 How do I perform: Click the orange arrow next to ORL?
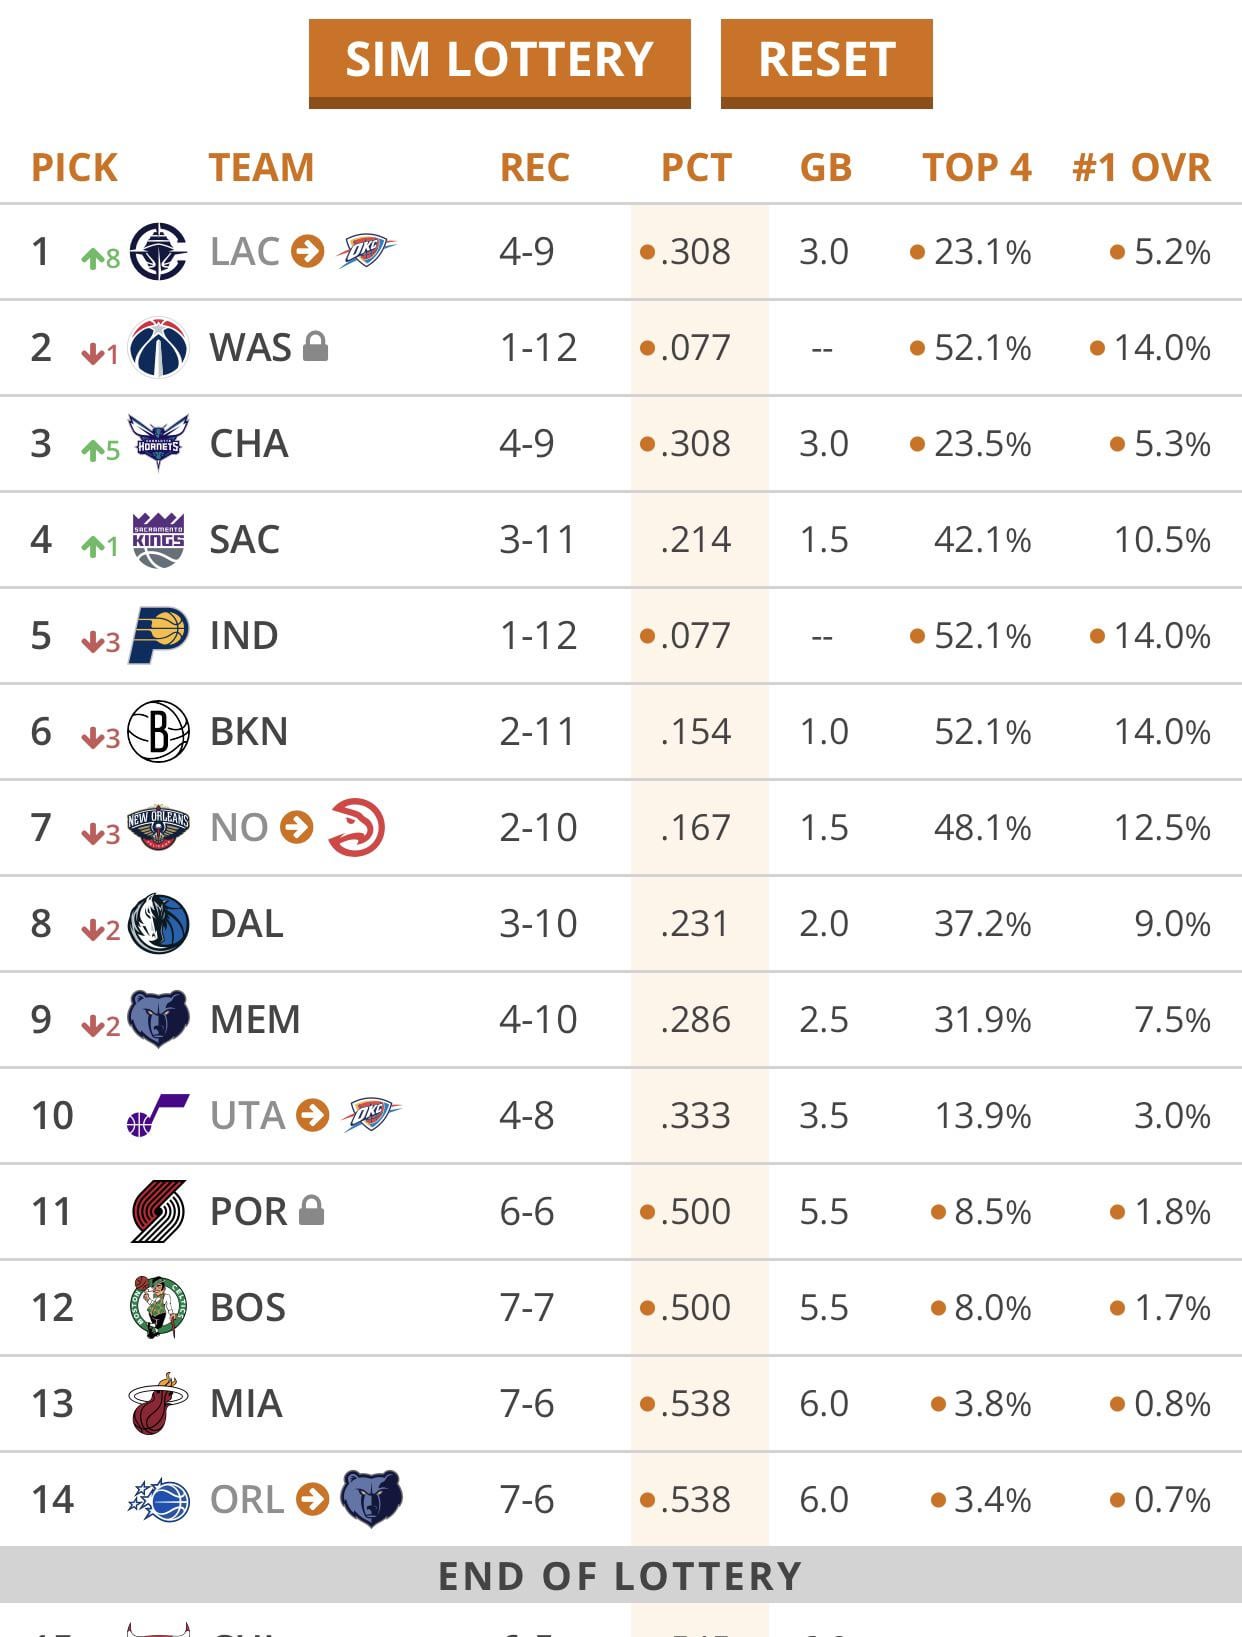[313, 1499]
